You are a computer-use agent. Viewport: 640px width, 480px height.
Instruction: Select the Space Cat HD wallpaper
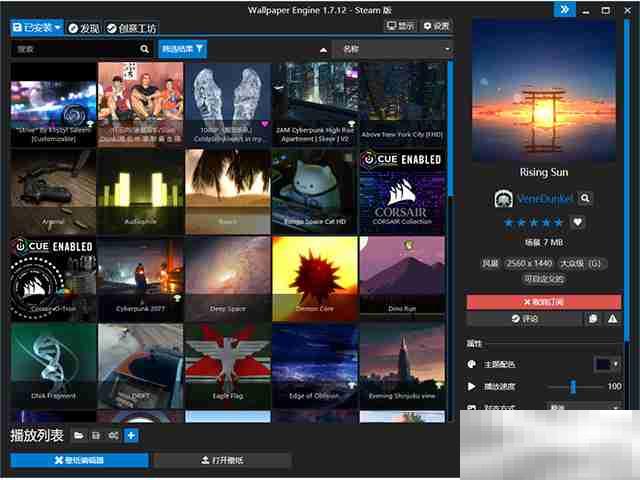click(x=315, y=191)
